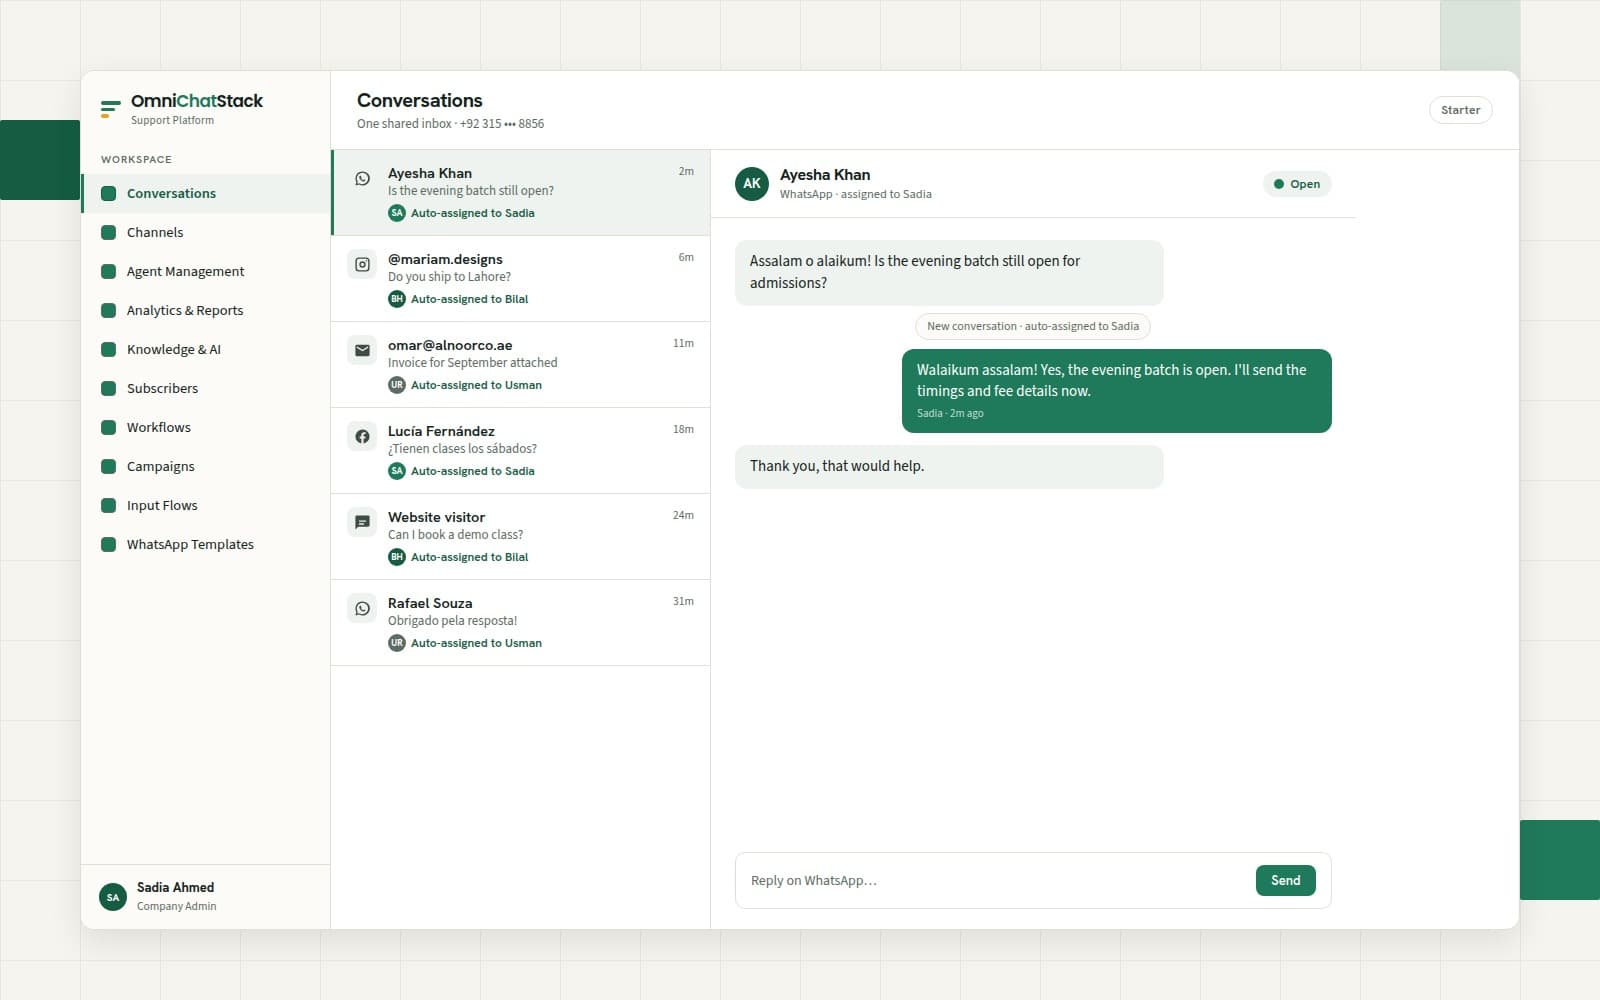Click UR avatar under Invoice for September
The height and width of the screenshot is (1000, 1600).
click(397, 385)
